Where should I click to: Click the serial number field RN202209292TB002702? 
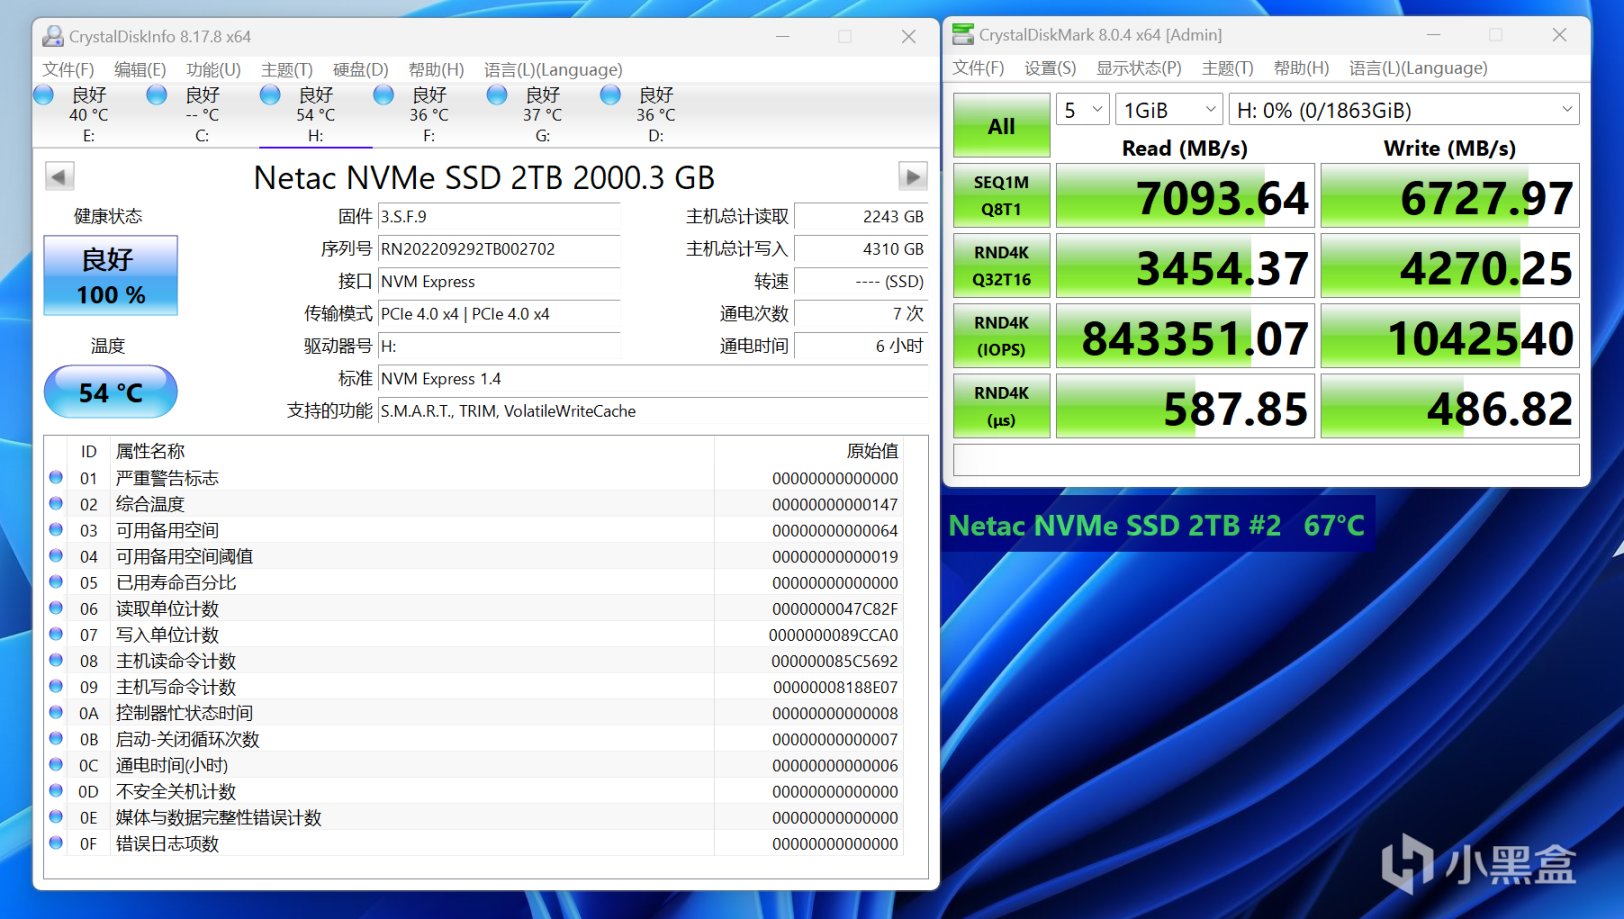pos(499,249)
